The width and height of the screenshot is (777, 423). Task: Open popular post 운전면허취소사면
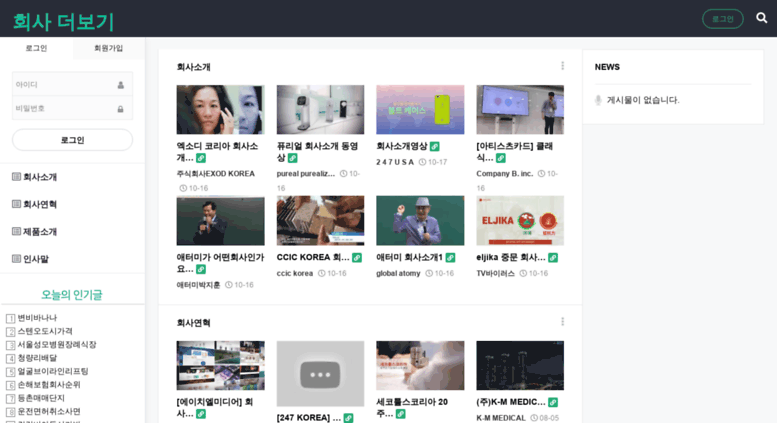49,411
